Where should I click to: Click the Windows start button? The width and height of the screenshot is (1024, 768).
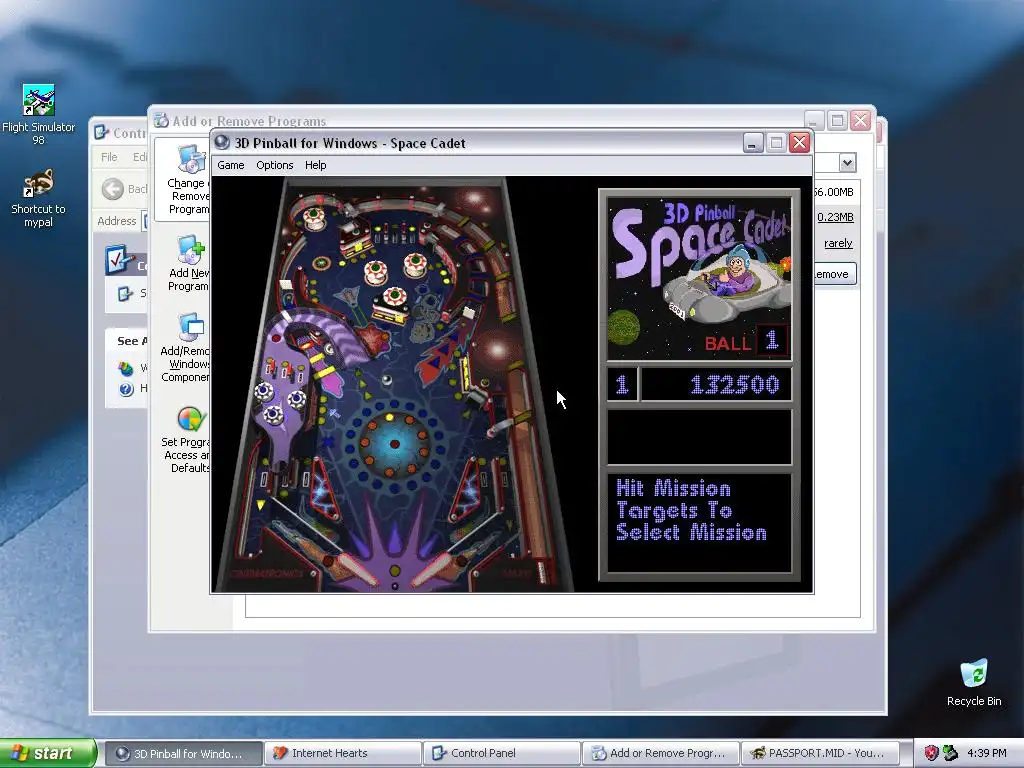(48, 753)
